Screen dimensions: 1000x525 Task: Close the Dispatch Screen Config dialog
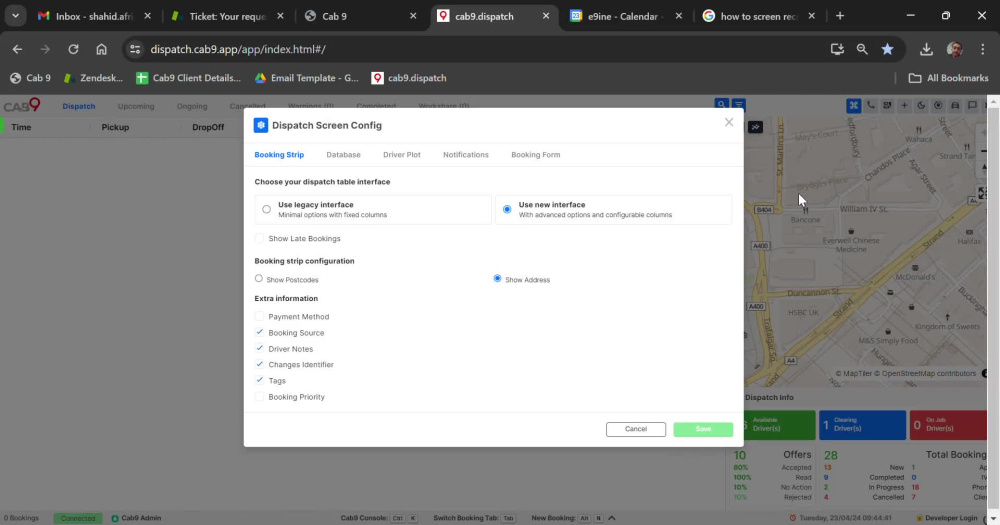[x=729, y=122]
